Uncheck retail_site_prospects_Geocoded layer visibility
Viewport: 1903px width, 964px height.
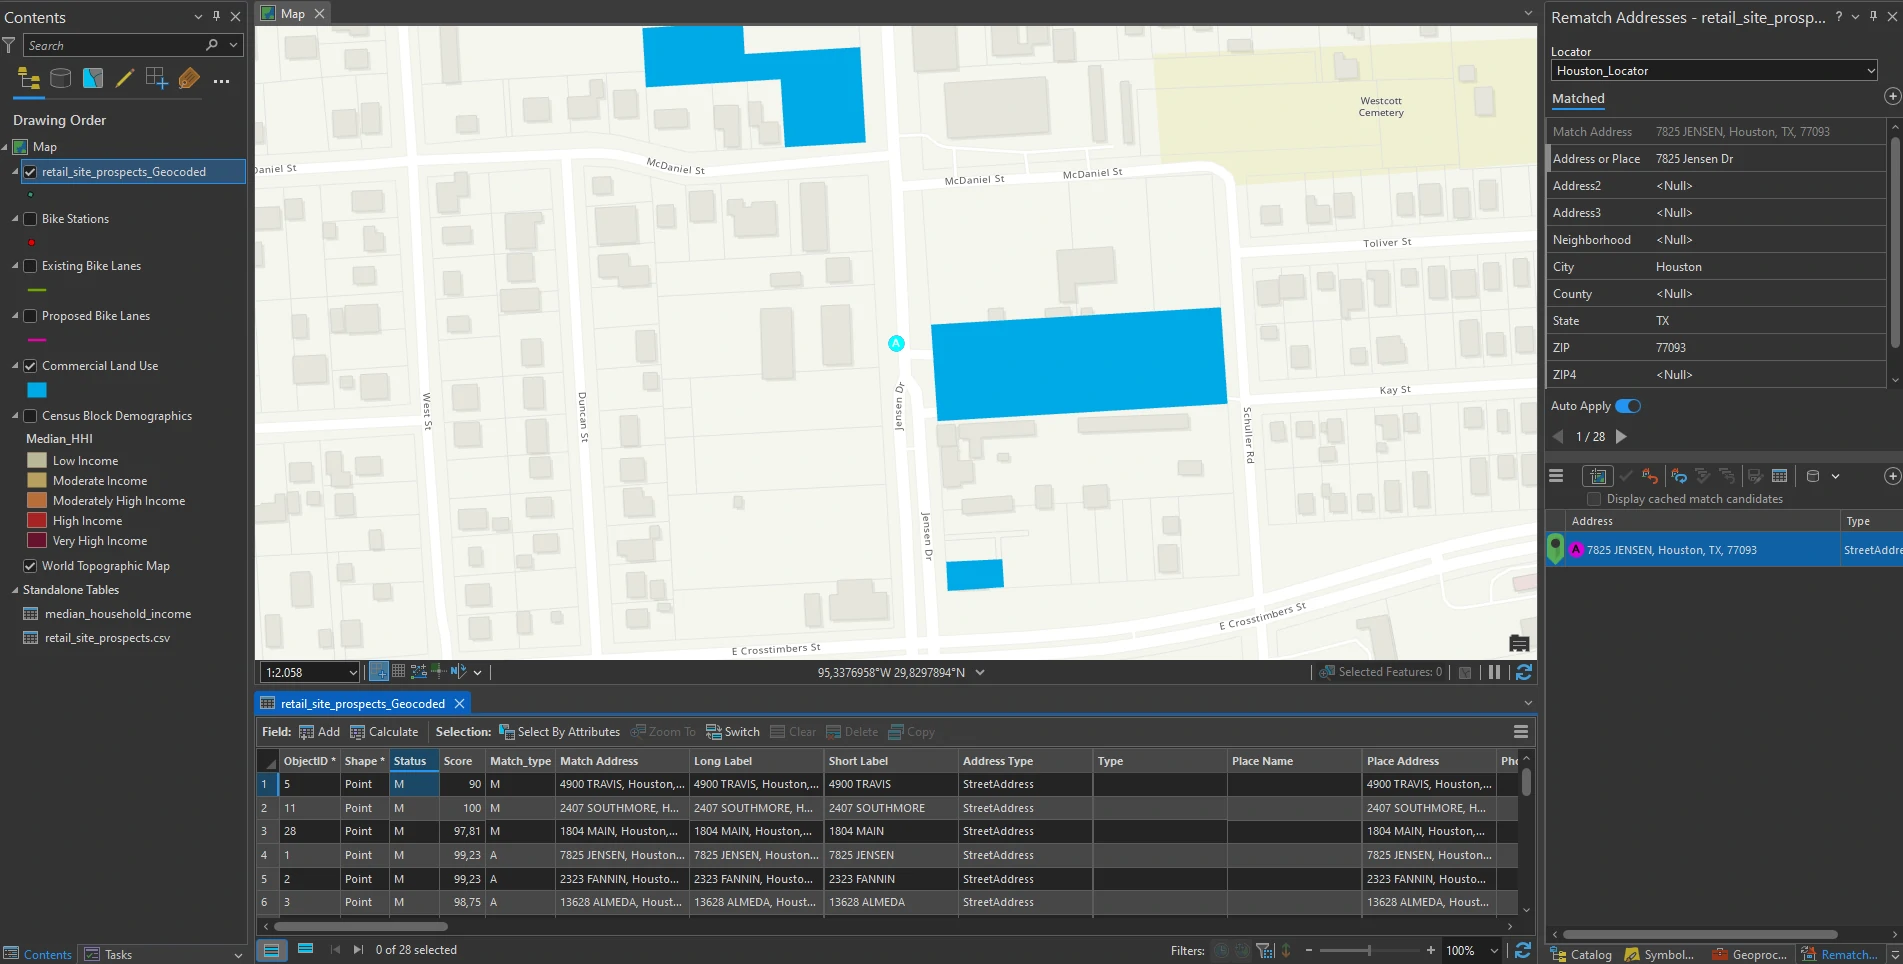pyautogui.click(x=30, y=172)
